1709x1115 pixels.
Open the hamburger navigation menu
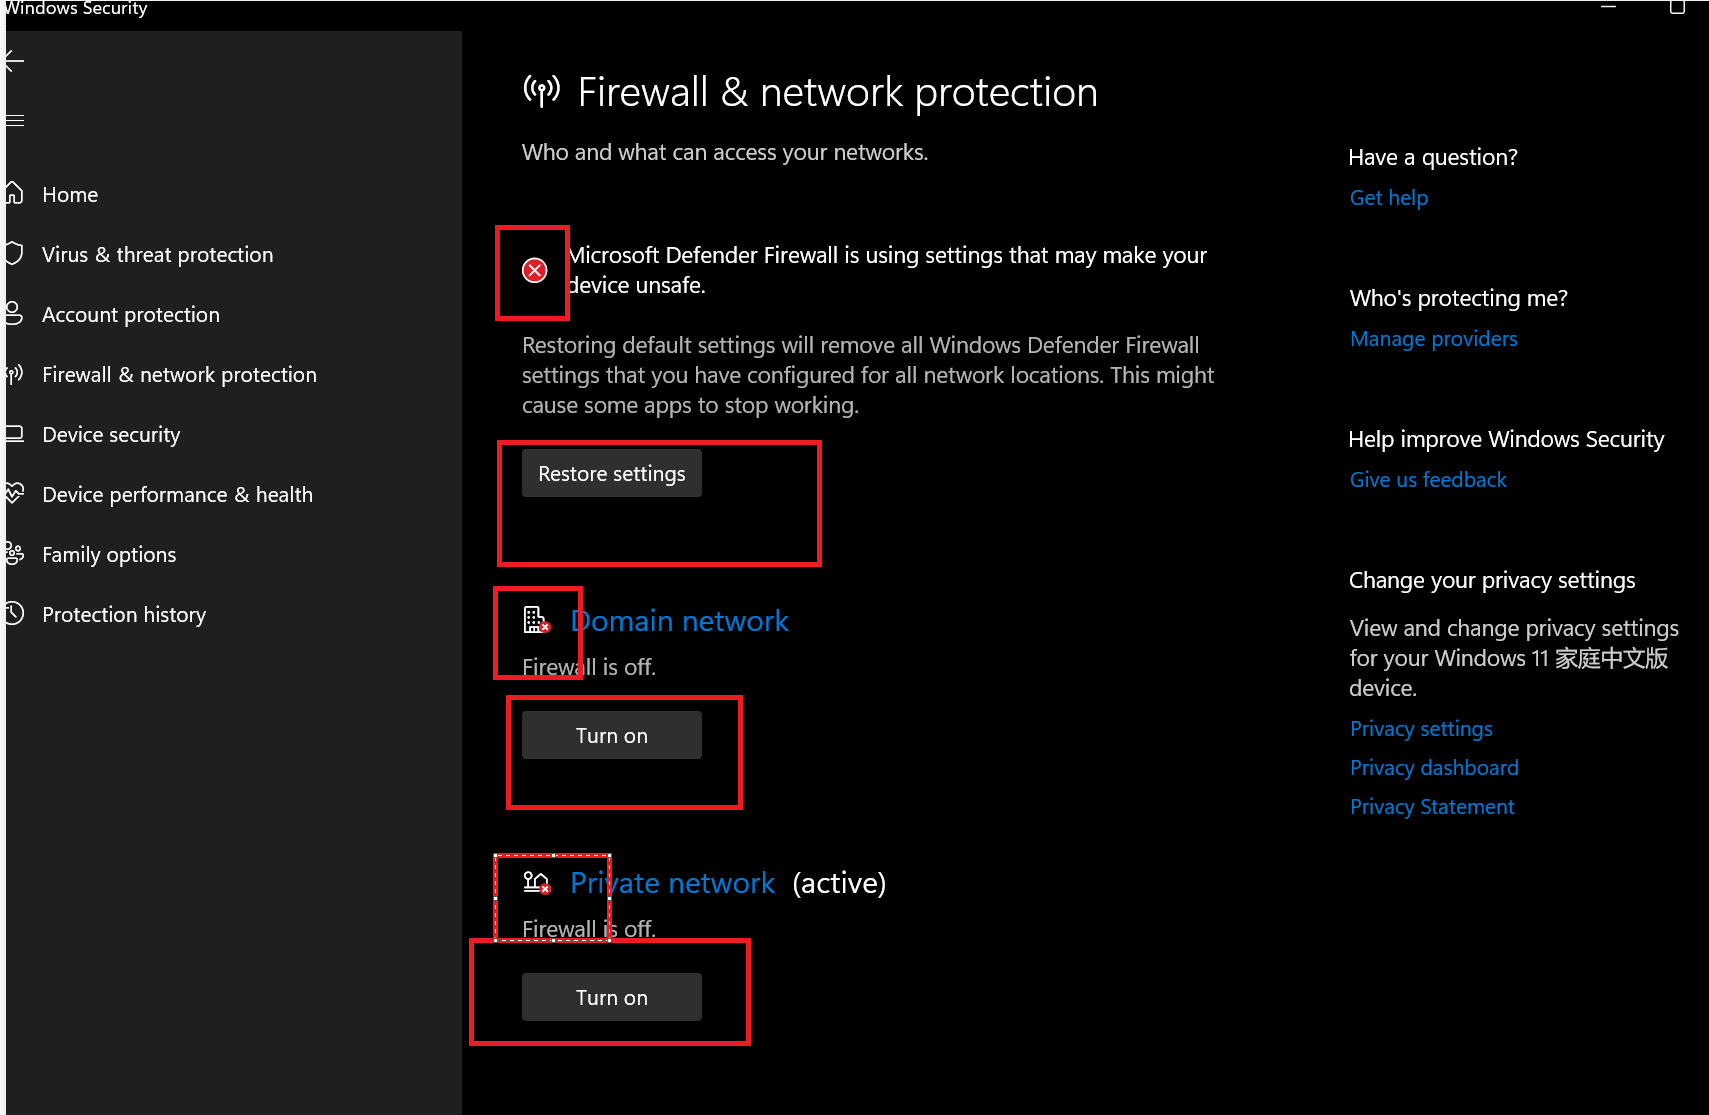(14, 121)
